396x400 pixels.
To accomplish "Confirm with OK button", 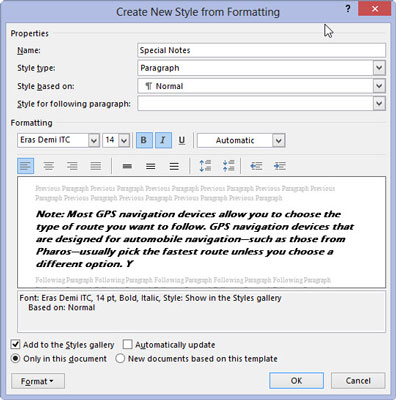I will [296, 380].
